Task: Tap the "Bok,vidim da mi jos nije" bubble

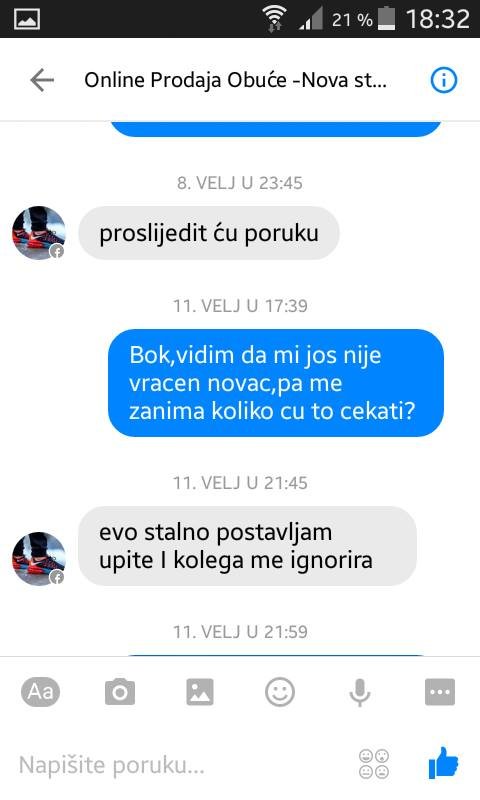Action: [275, 383]
